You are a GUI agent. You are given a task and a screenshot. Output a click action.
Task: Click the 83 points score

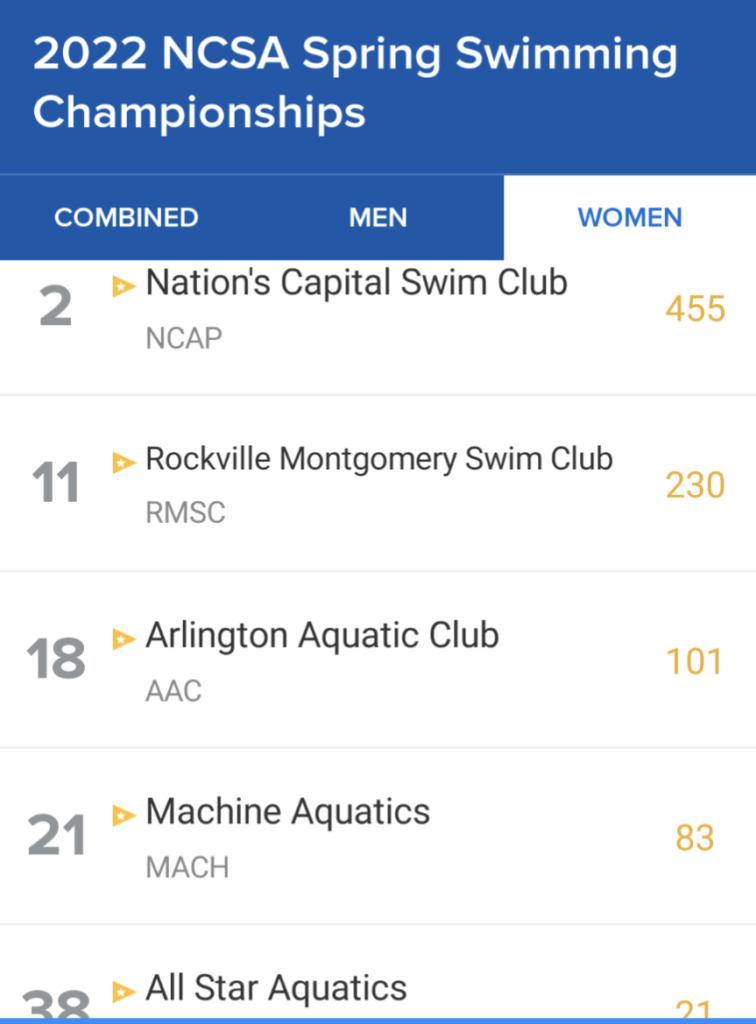coord(695,838)
